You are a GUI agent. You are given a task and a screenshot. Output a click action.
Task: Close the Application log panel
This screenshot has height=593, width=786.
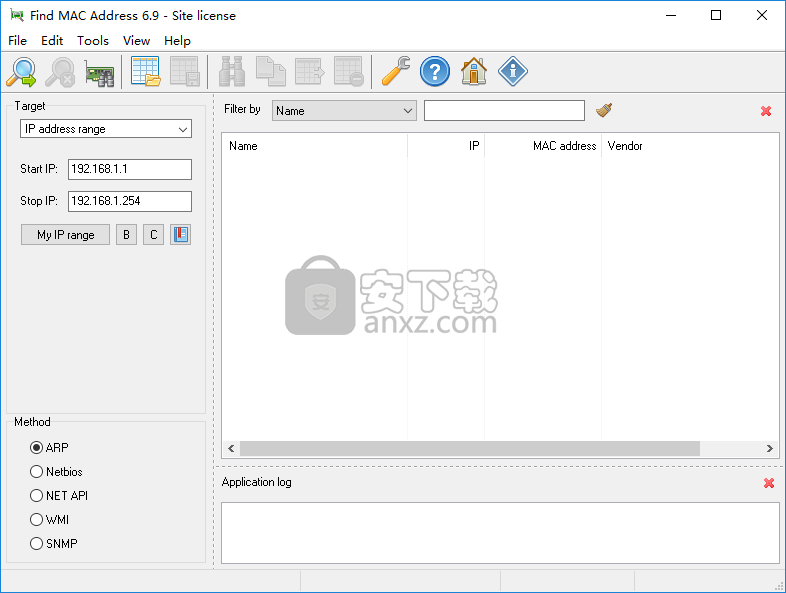click(769, 483)
